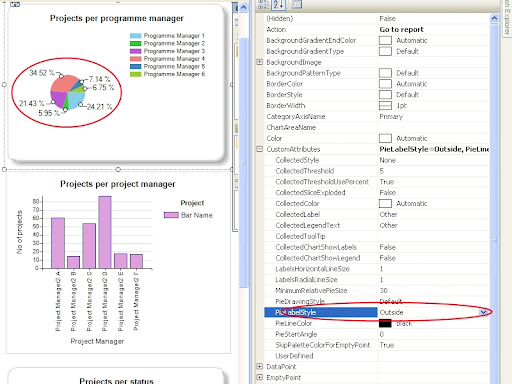Click the PieDrawingStyle property

tap(300, 301)
